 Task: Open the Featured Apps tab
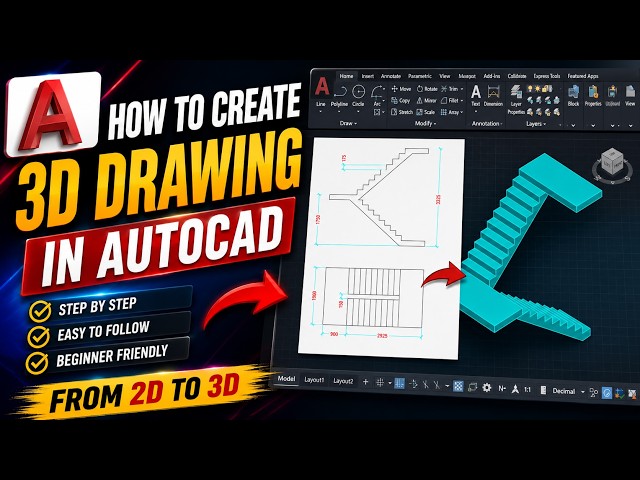[583, 76]
